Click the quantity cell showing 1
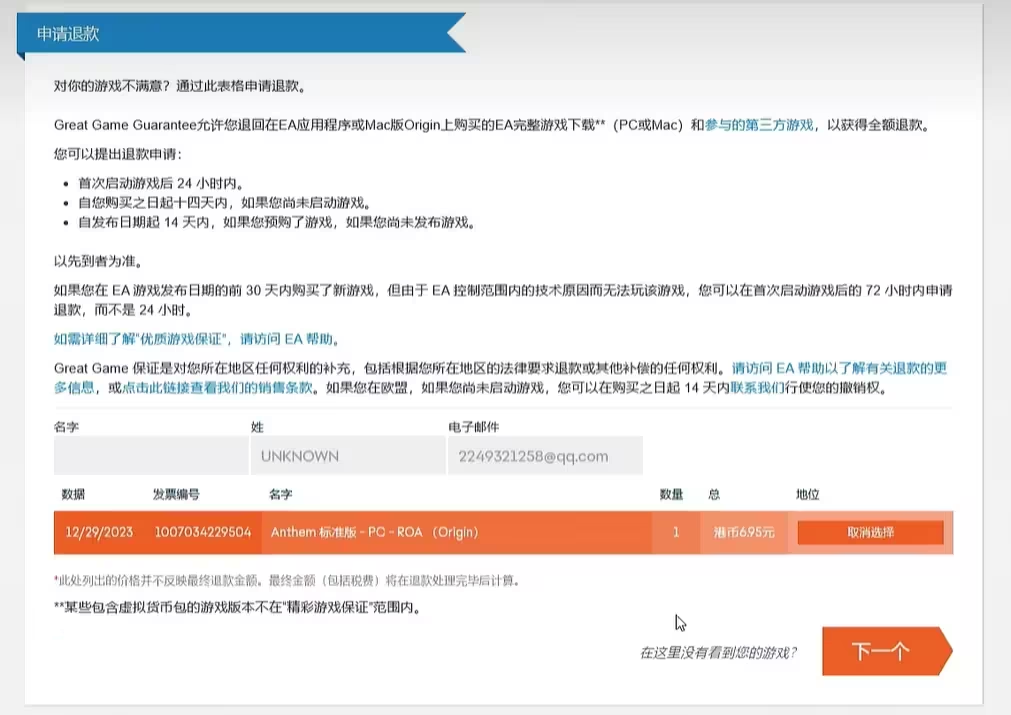This screenshot has width=1011, height=715. [676, 532]
